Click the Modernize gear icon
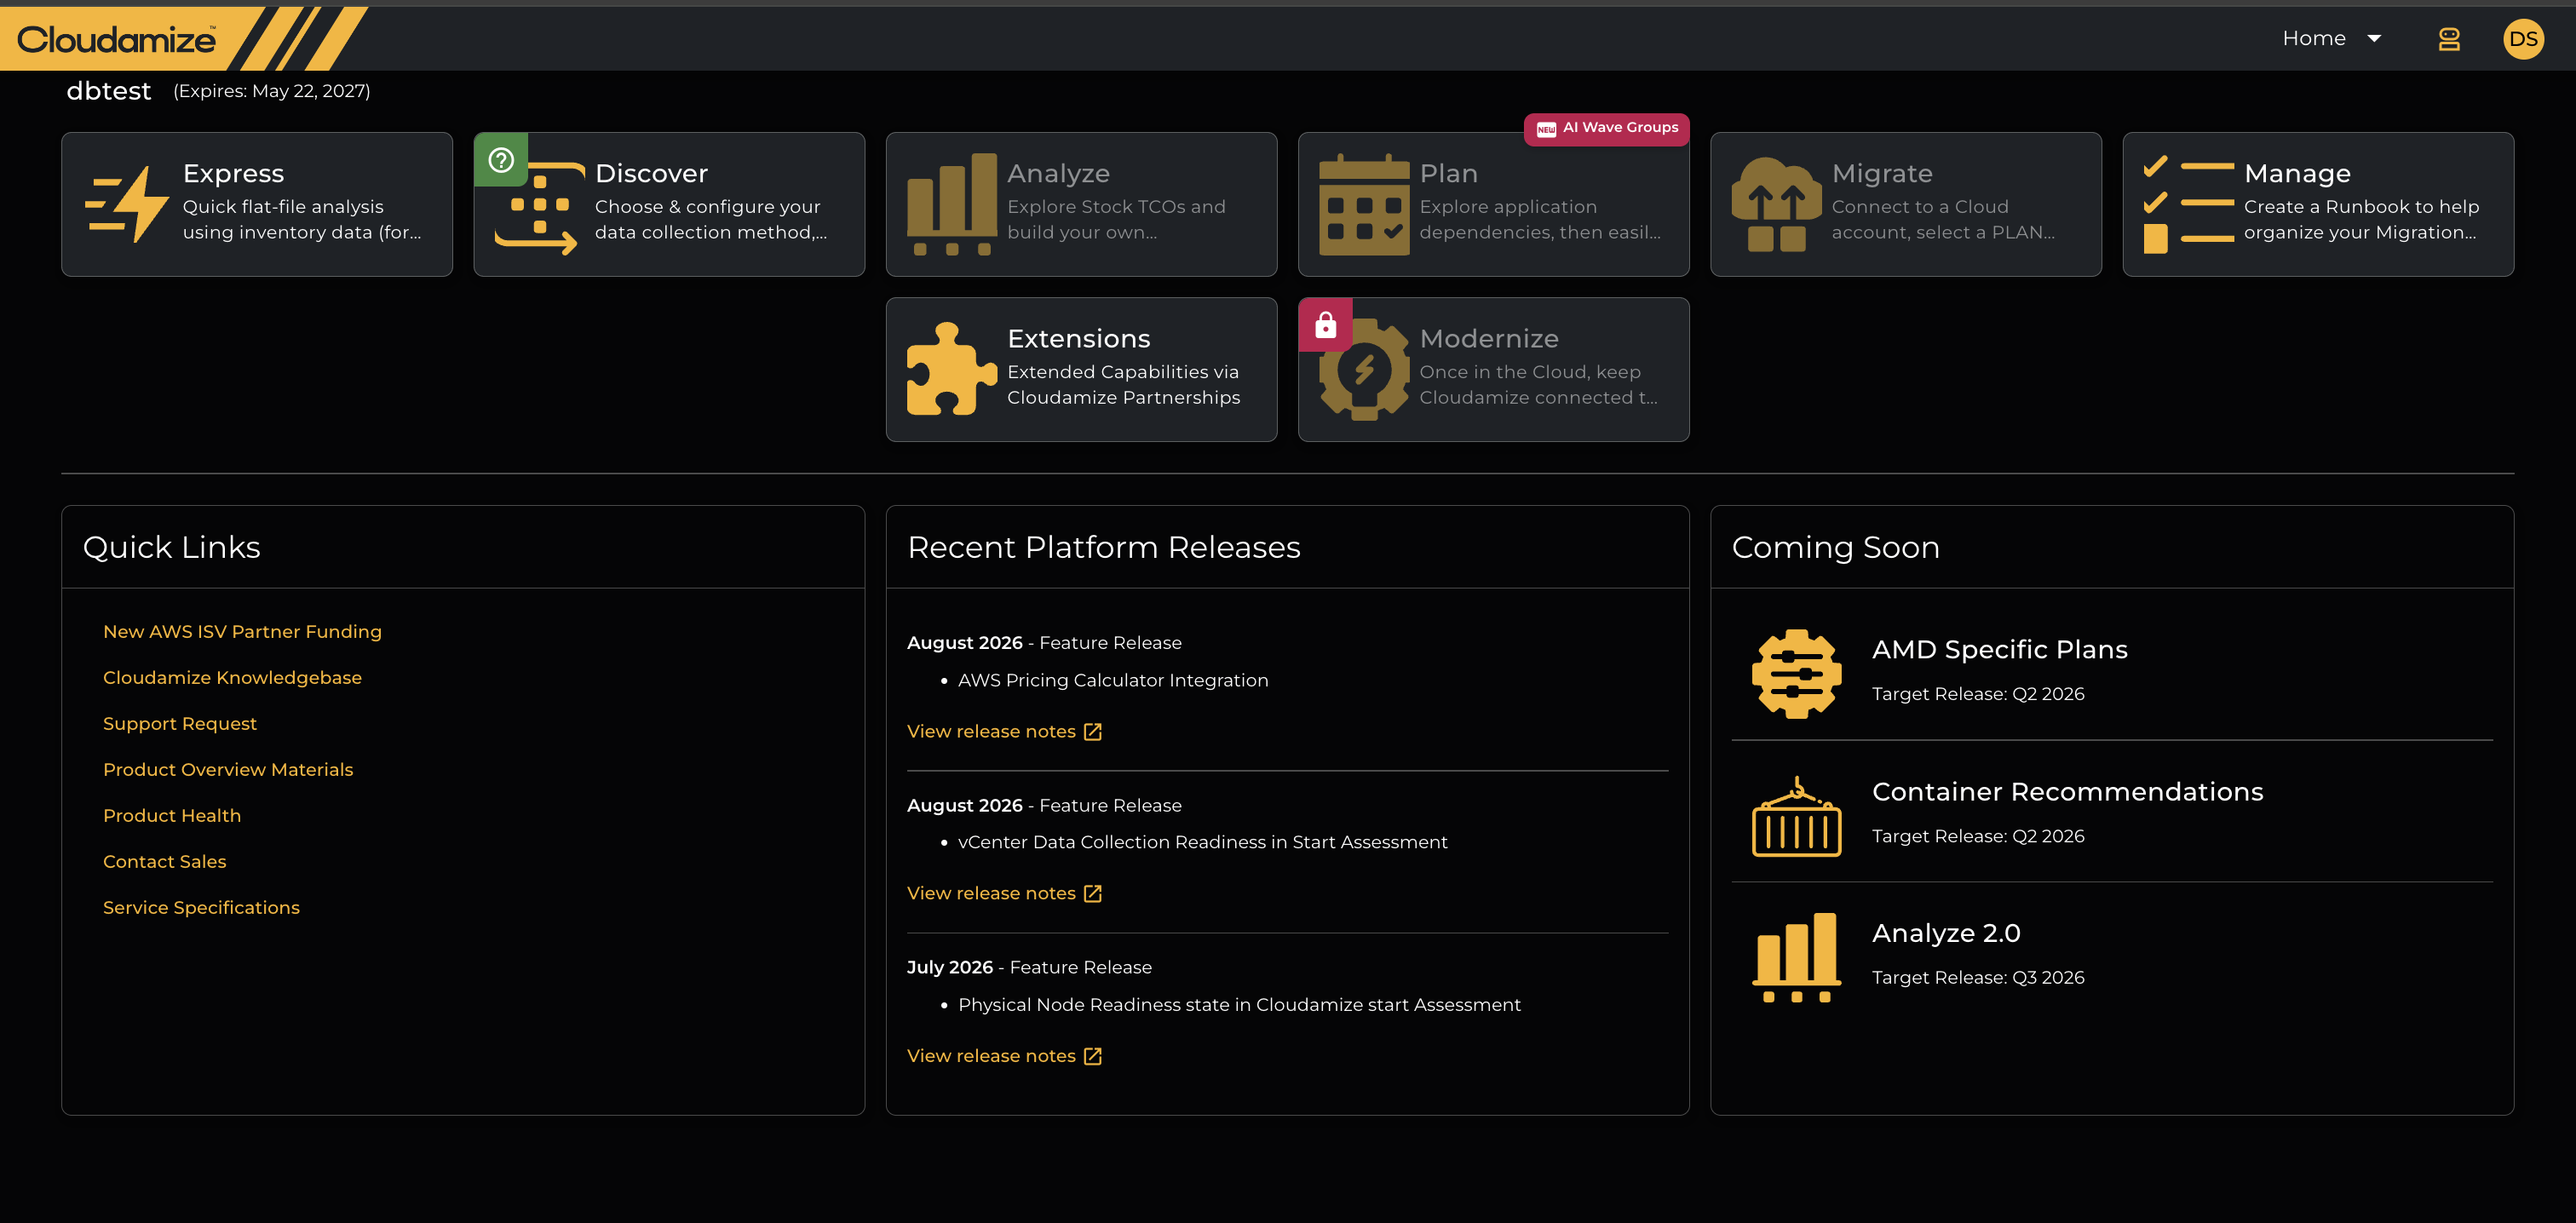Screen dimensions: 2576x1223 coord(1364,370)
